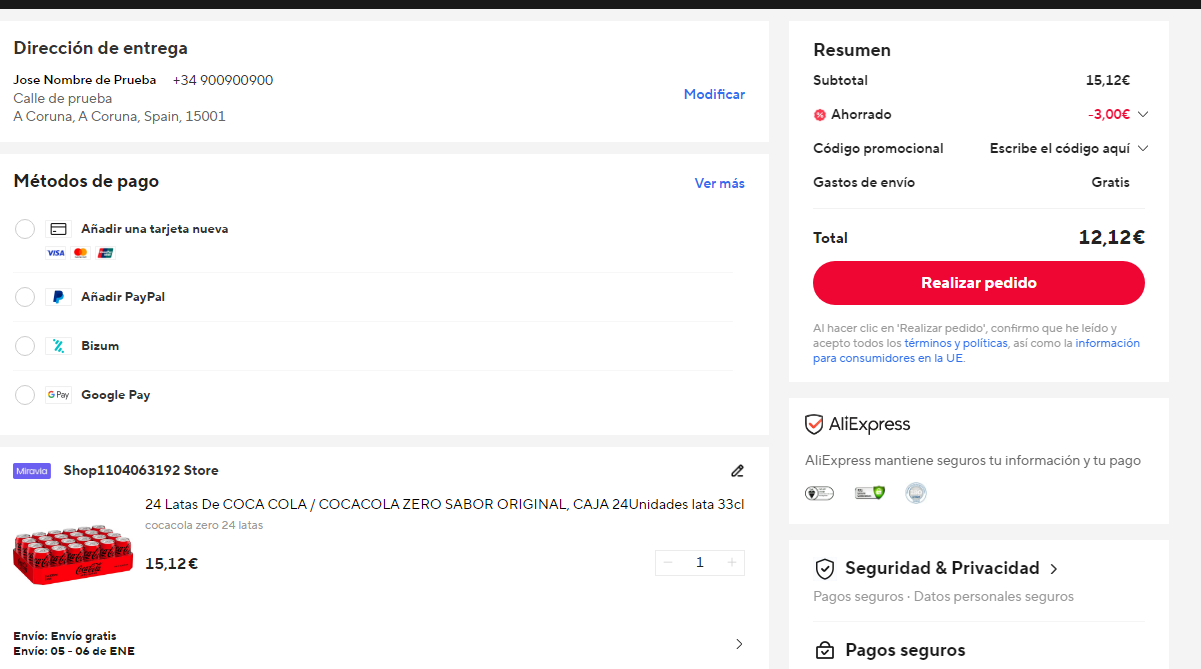The width and height of the screenshot is (1201, 669).
Task: Click the Google Pay label text
Action: click(116, 395)
